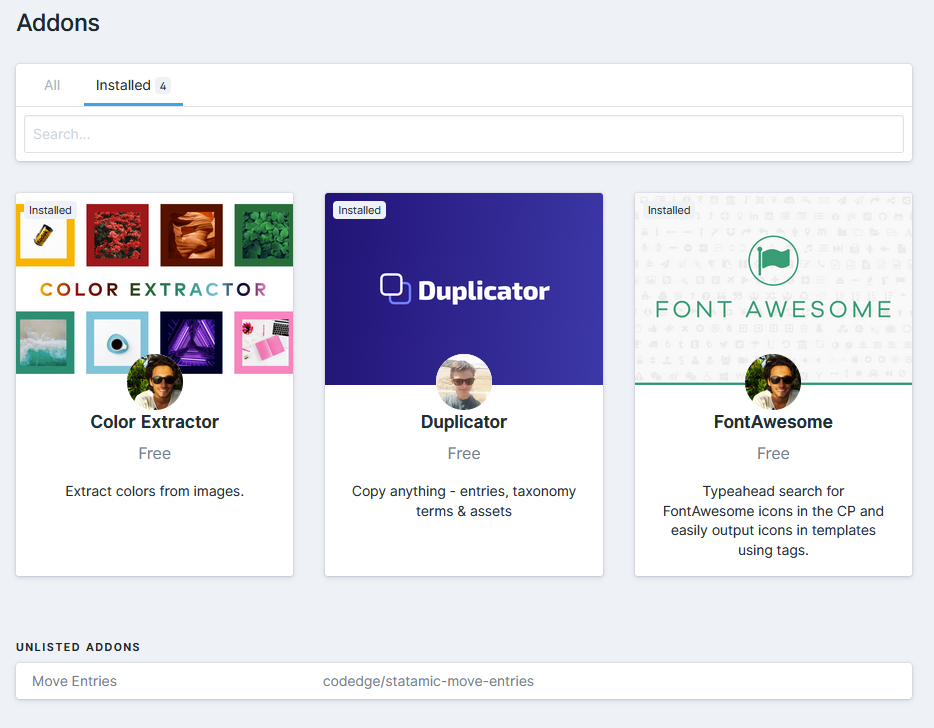
Task: Click the Color Extractor author avatar
Action: (x=155, y=382)
